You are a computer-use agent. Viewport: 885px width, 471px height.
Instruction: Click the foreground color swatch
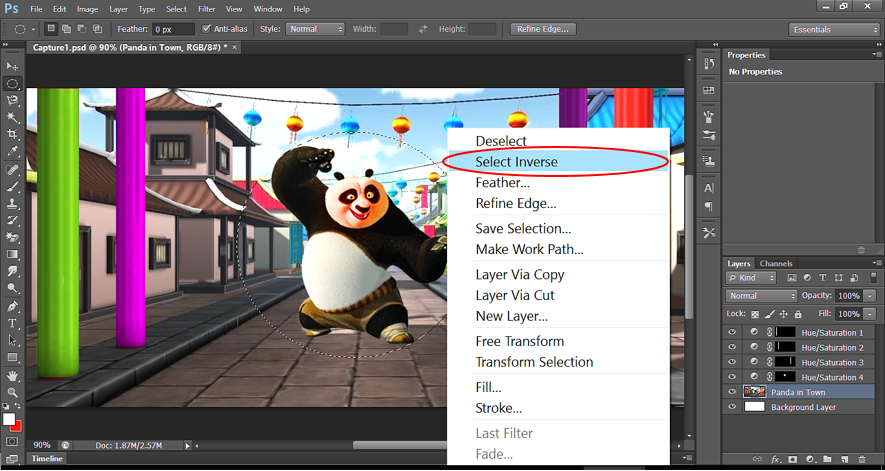click(8, 420)
